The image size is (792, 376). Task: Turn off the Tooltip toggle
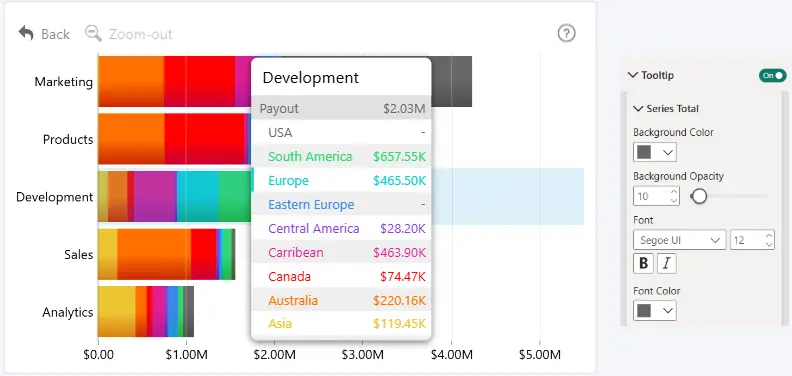772,75
